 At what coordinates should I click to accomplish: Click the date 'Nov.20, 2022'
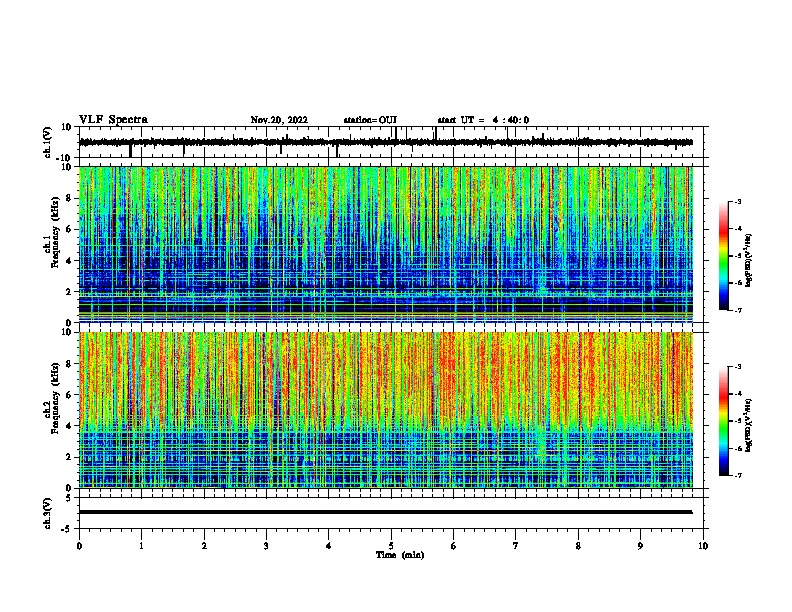pos(279,120)
